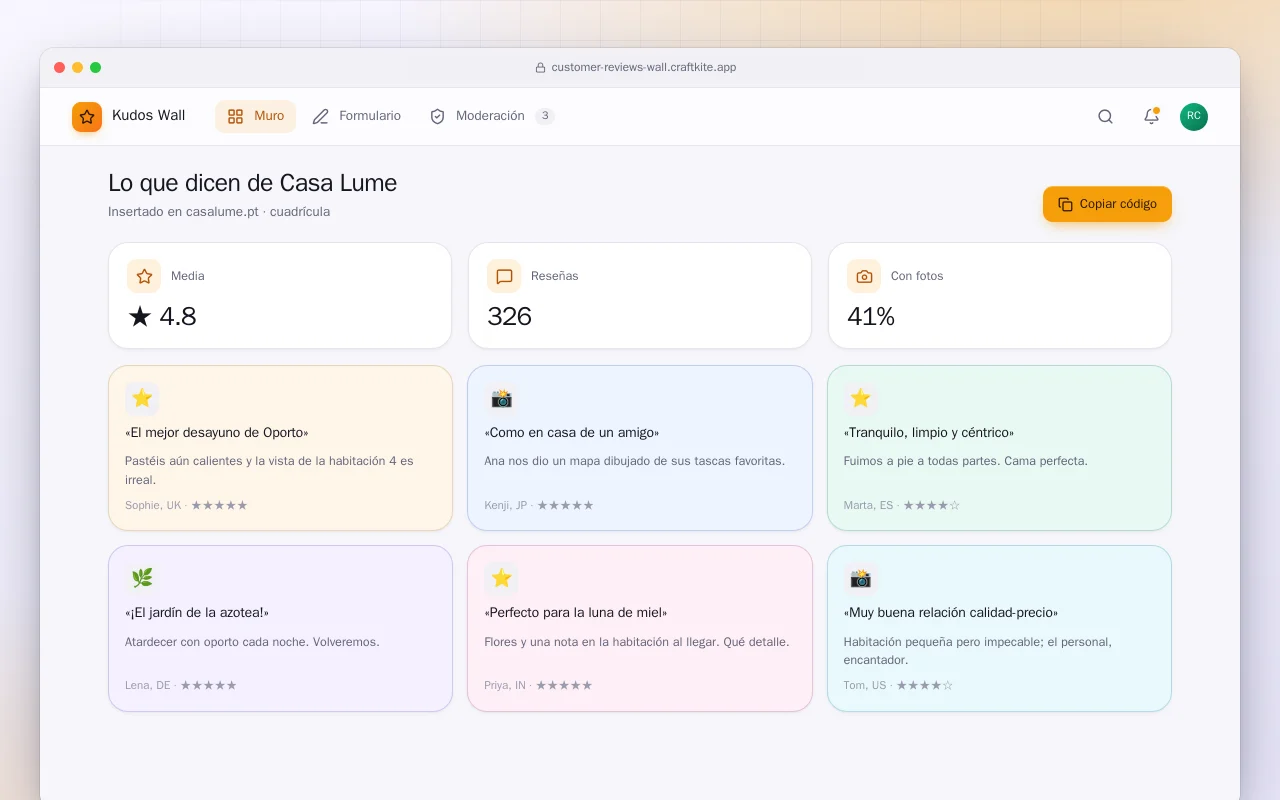
Task: Click Marta, ES reviewer line
Action: 902,506
